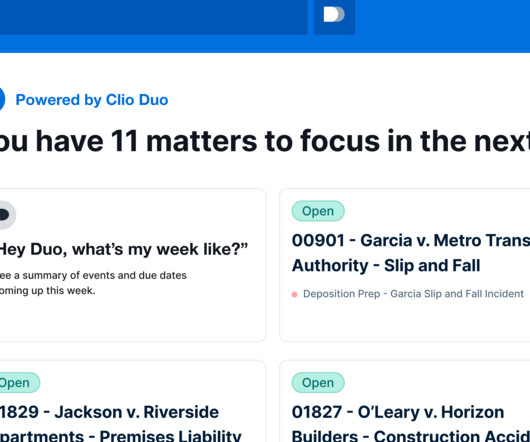This screenshot has height=442, width=530.
Task: Click the red dot beside Deposition Prep
Action: pos(294,294)
